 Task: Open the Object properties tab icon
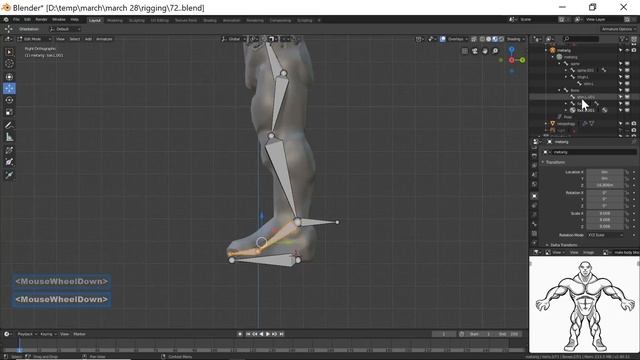tap(534, 196)
